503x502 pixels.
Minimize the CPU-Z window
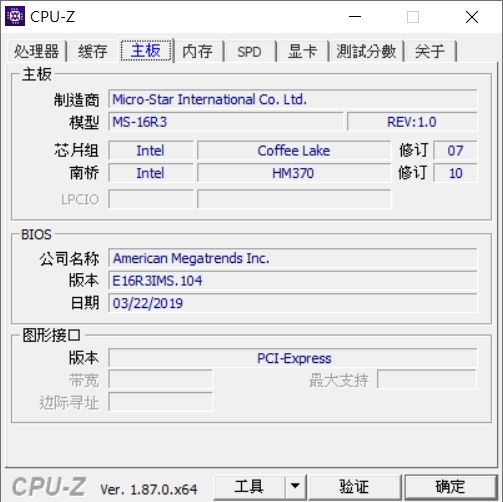(355, 17)
